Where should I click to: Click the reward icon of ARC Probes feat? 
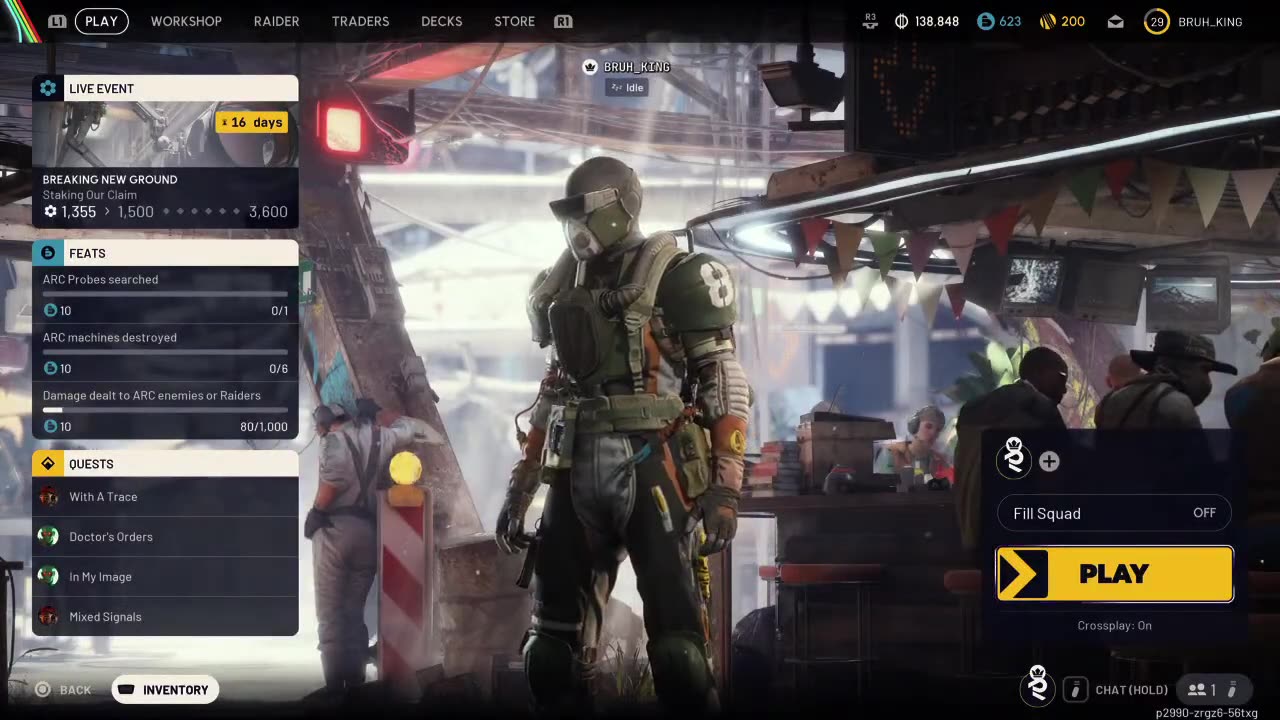pos(50,311)
